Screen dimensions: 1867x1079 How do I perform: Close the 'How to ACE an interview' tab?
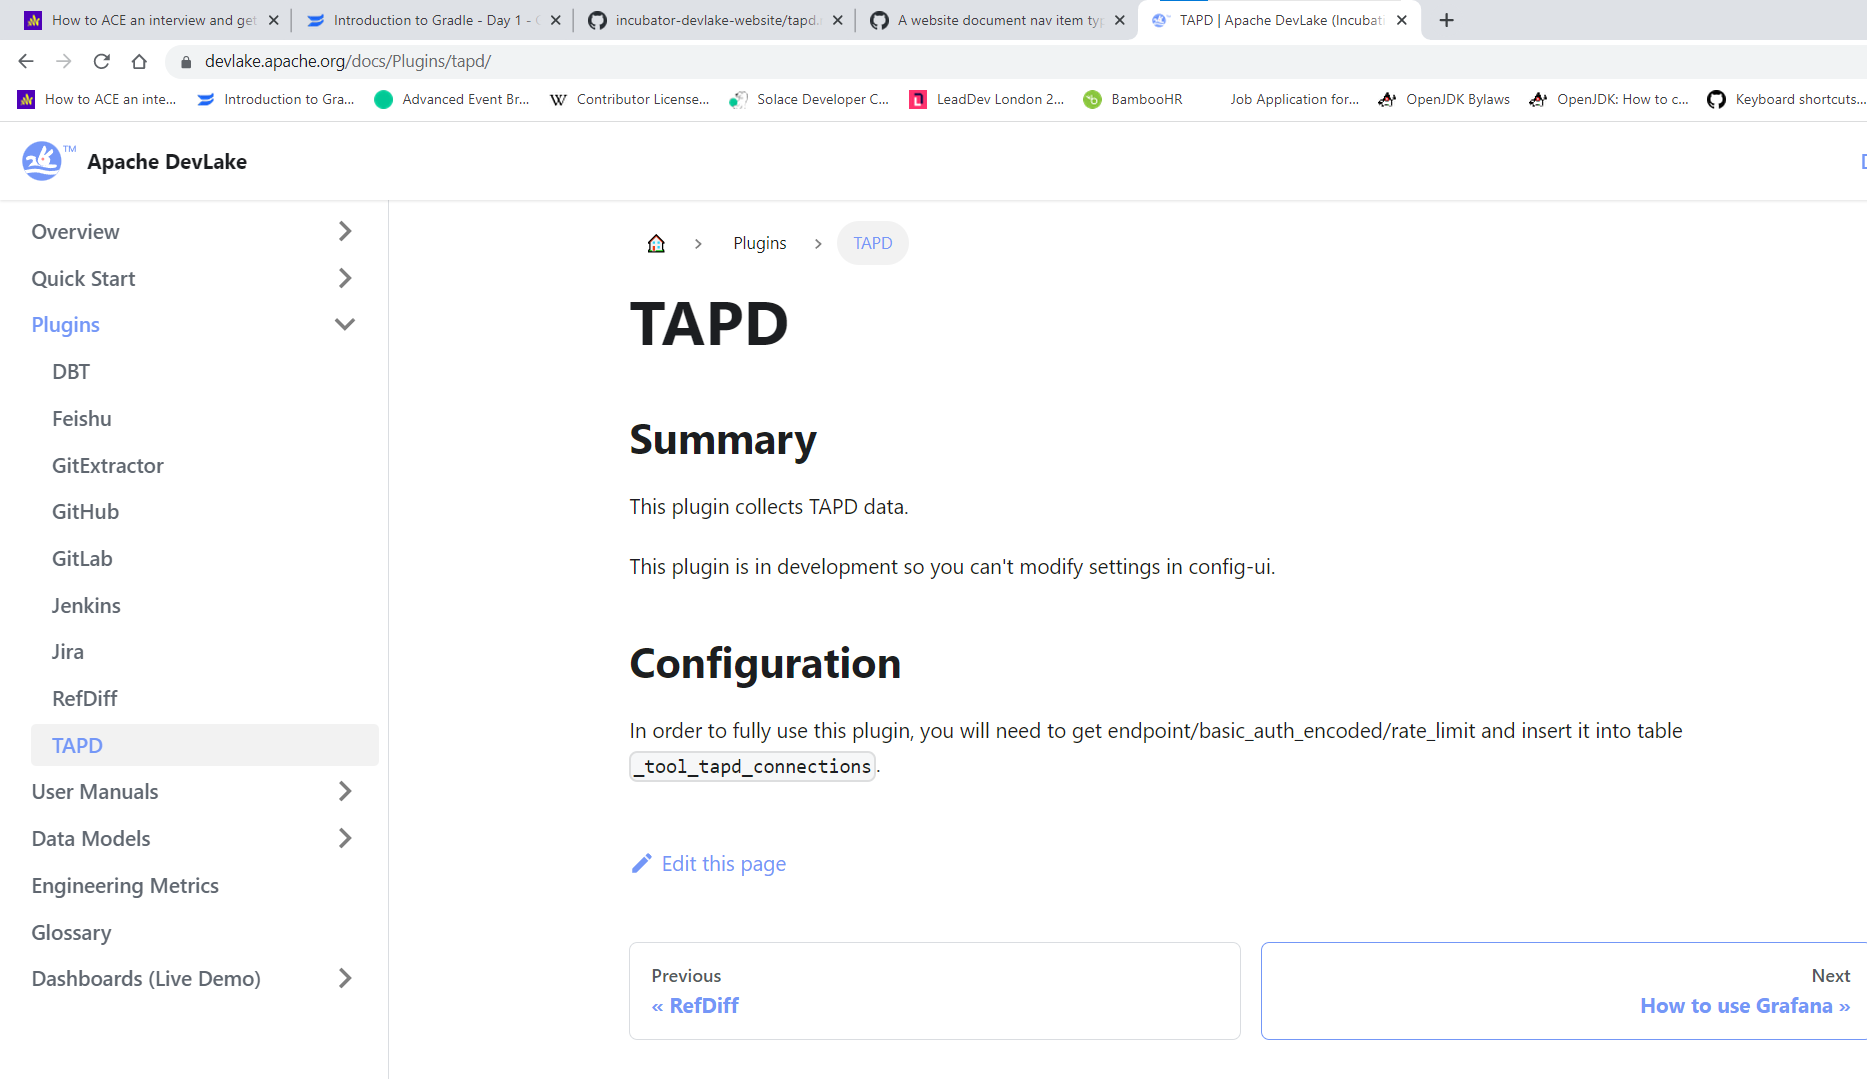274,20
